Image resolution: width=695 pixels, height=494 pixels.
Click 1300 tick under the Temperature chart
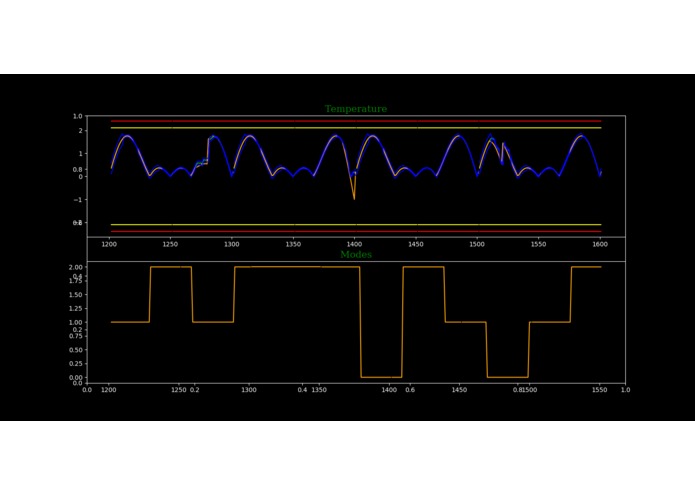[232, 244]
